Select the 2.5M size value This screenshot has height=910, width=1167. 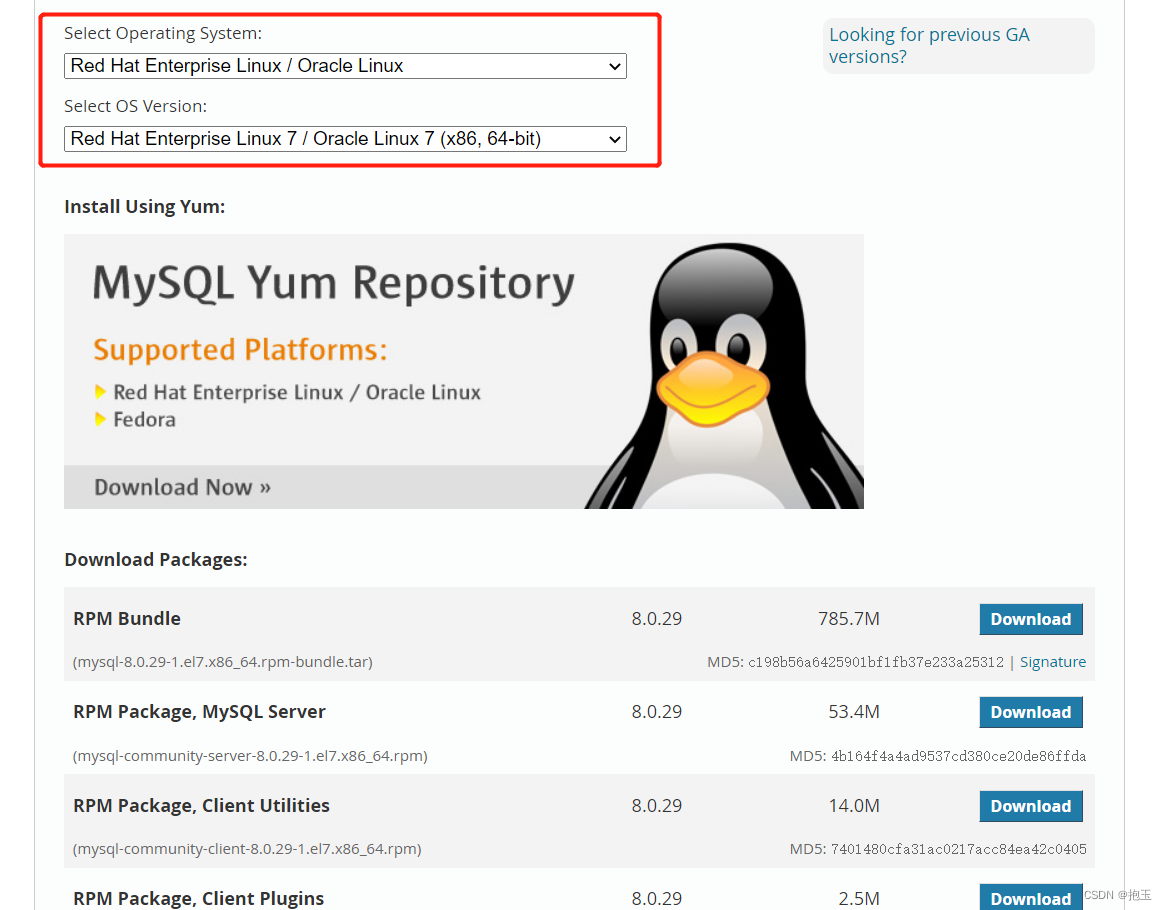859,899
